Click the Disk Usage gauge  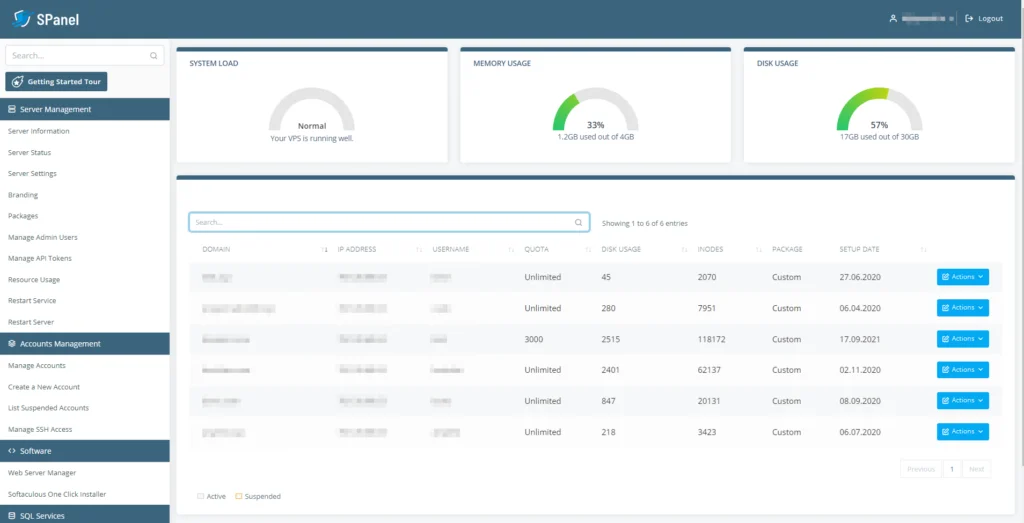879,110
